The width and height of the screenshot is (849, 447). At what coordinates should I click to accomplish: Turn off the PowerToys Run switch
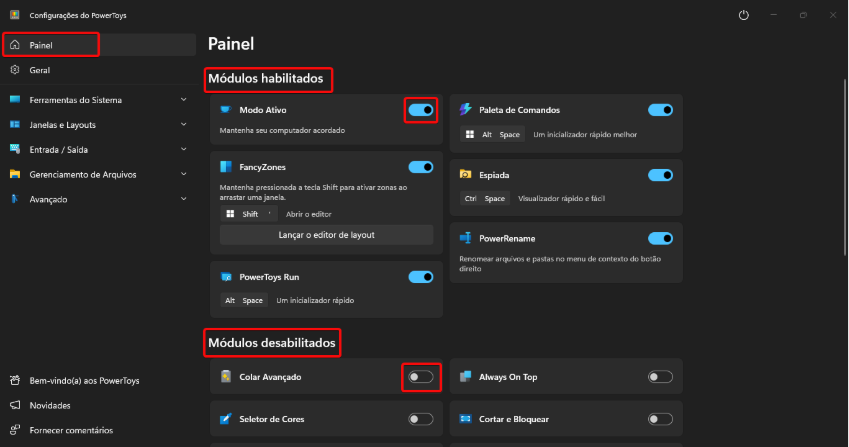click(x=421, y=277)
